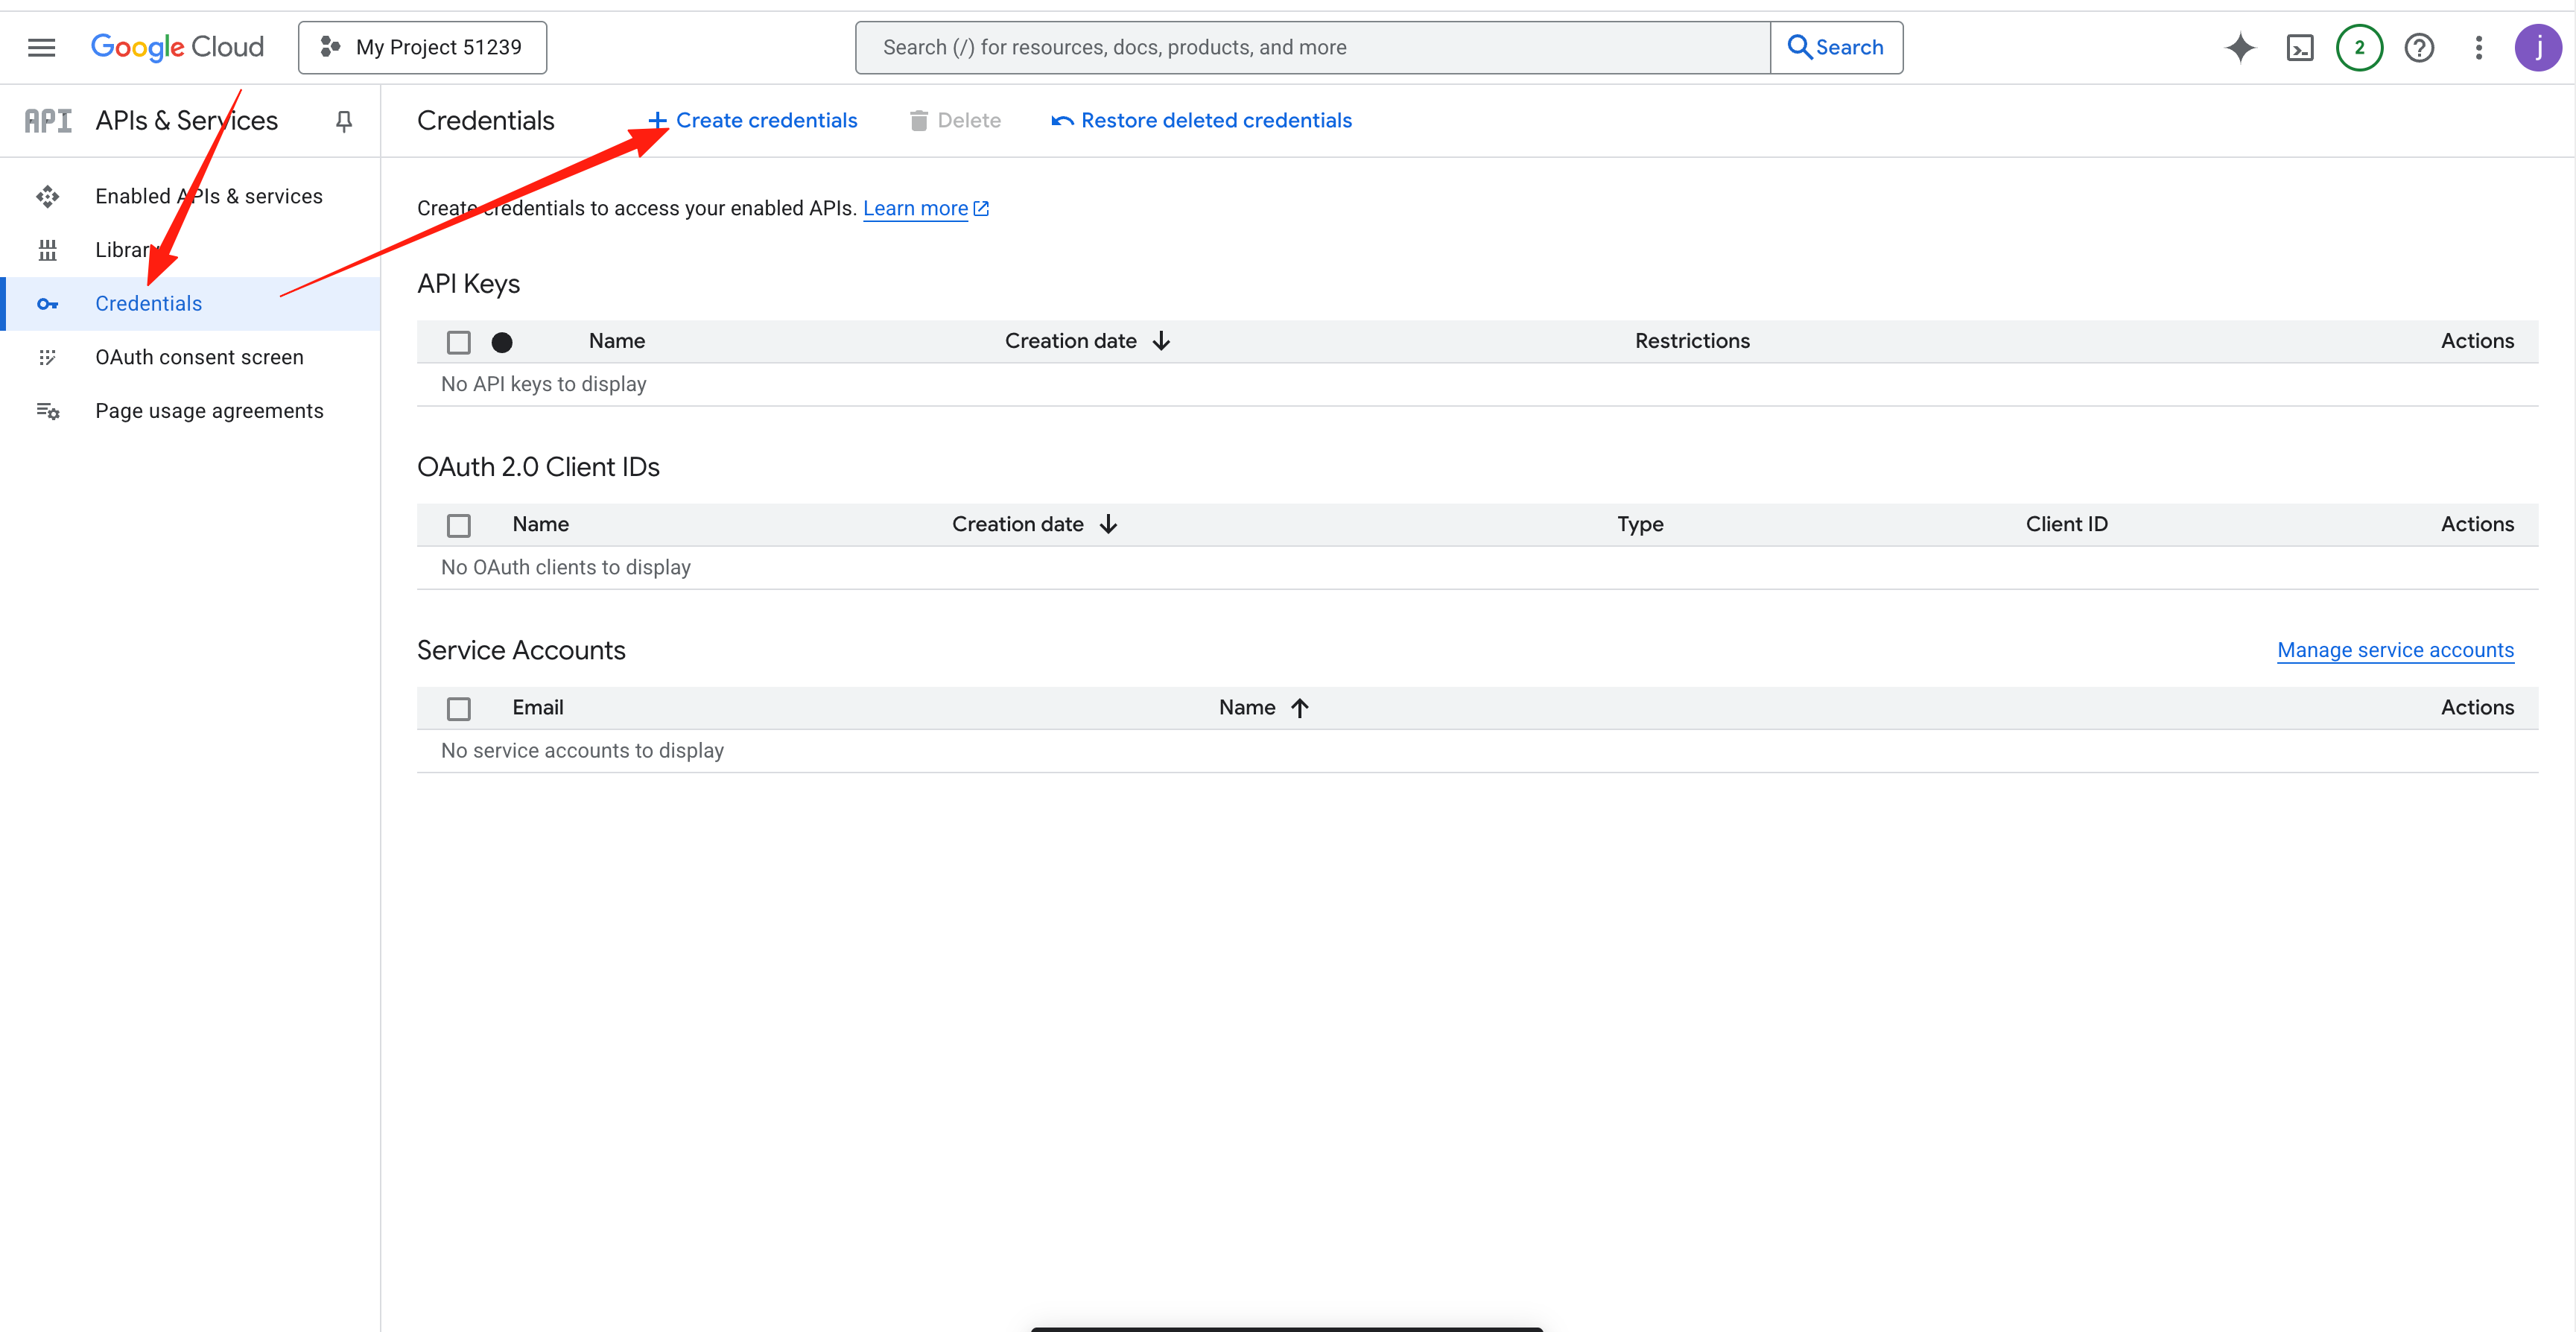This screenshot has height=1332, width=2576.
Task: Click the Credentials page title
Action: coord(486,121)
